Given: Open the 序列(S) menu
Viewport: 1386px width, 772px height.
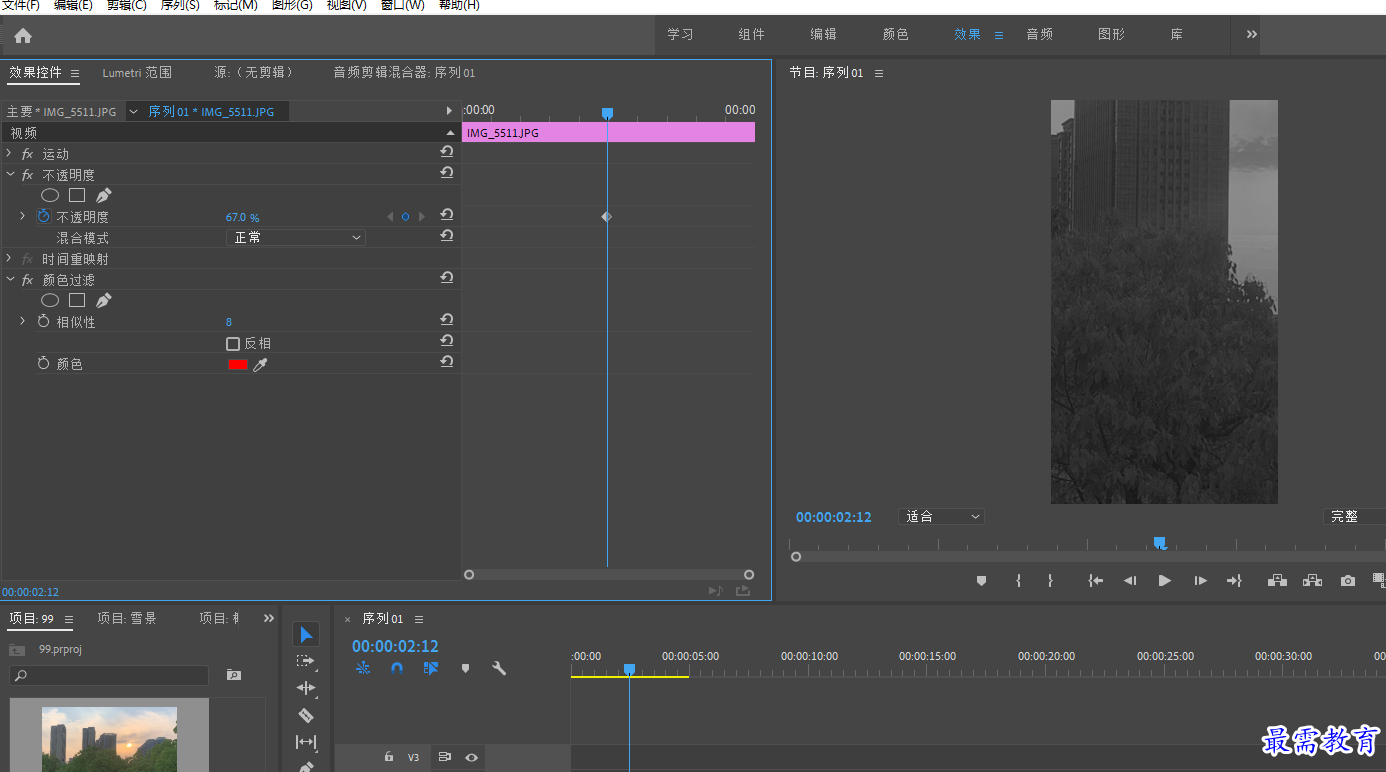Looking at the screenshot, I should [180, 6].
